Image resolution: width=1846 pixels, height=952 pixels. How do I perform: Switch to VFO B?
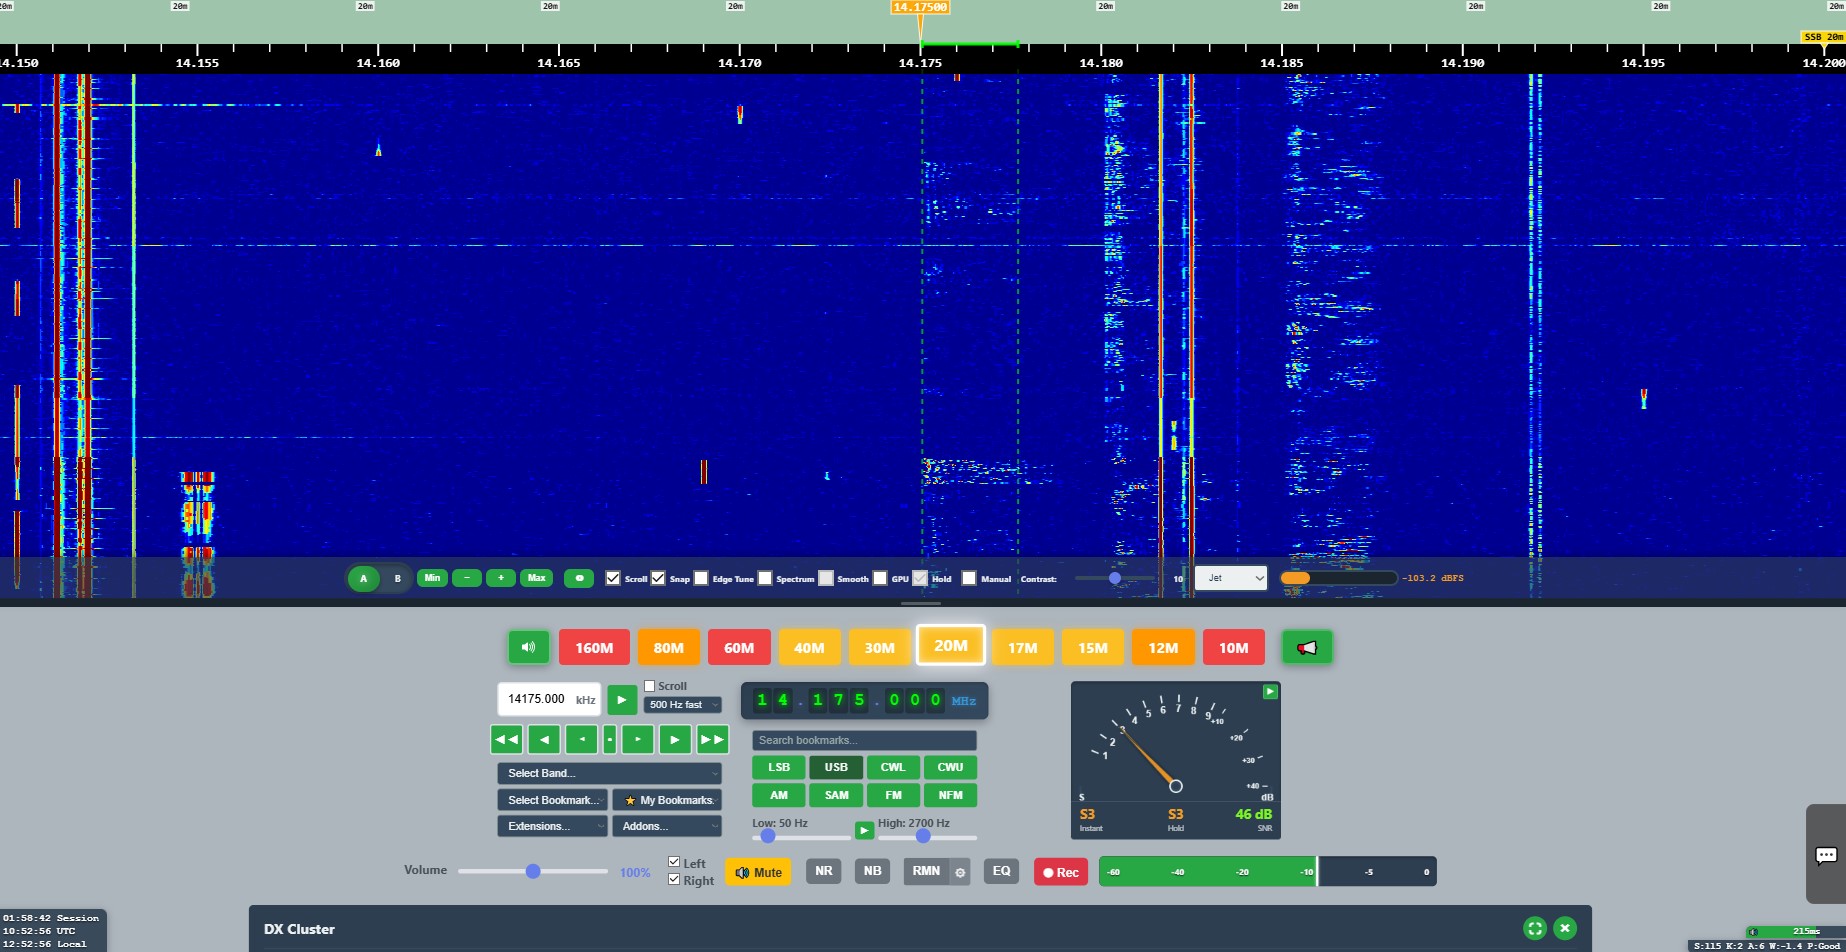[x=397, y=578]
